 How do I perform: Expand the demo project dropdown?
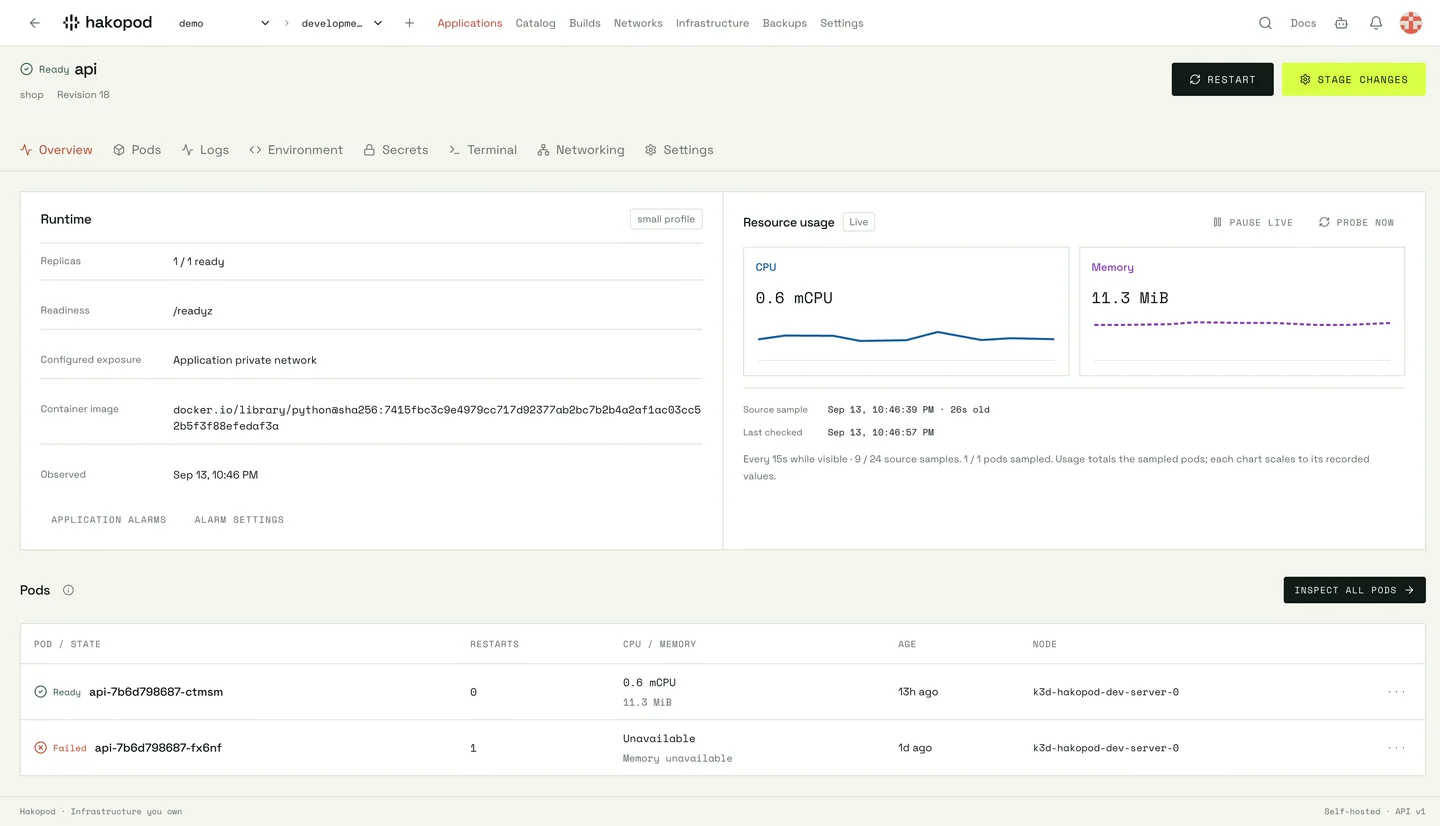pos(224,23)
